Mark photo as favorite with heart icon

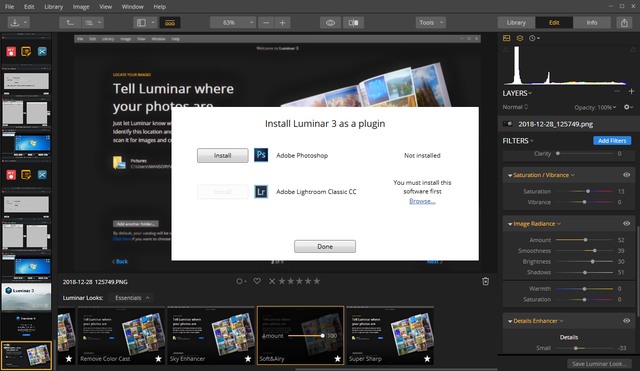click(257, 281)
